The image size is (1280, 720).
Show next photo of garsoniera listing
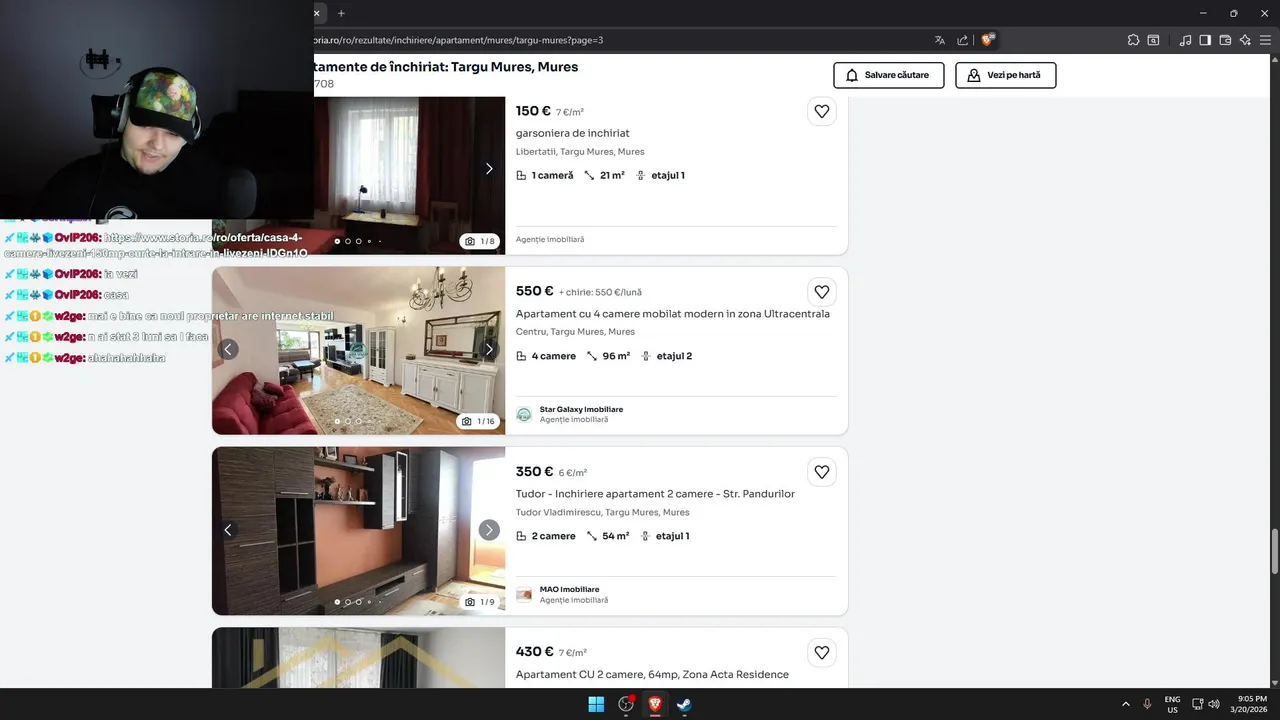[x=489, y=168]
